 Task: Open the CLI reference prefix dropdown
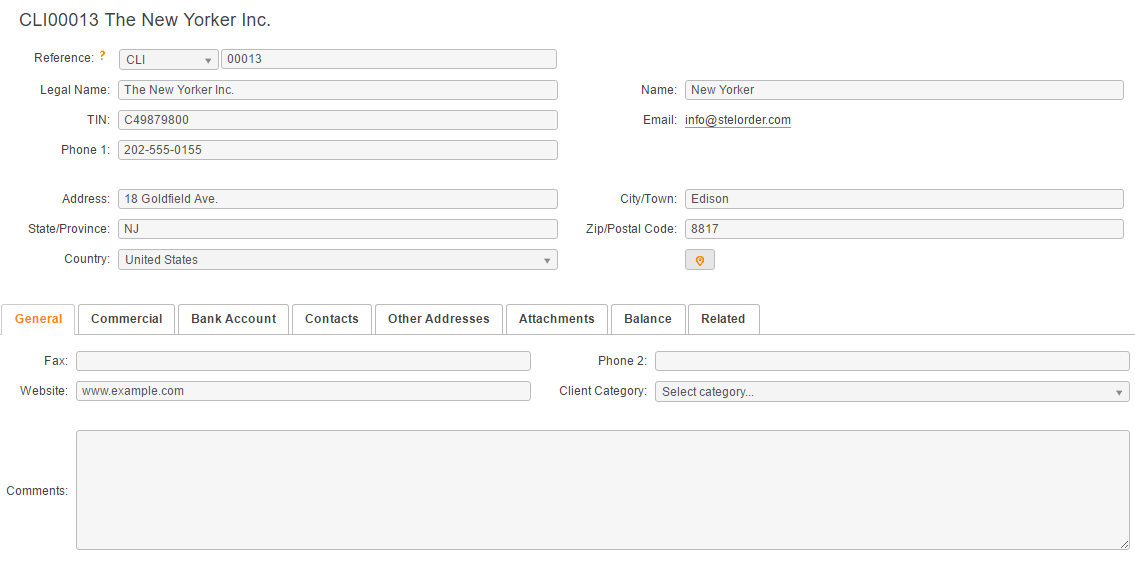169,59
